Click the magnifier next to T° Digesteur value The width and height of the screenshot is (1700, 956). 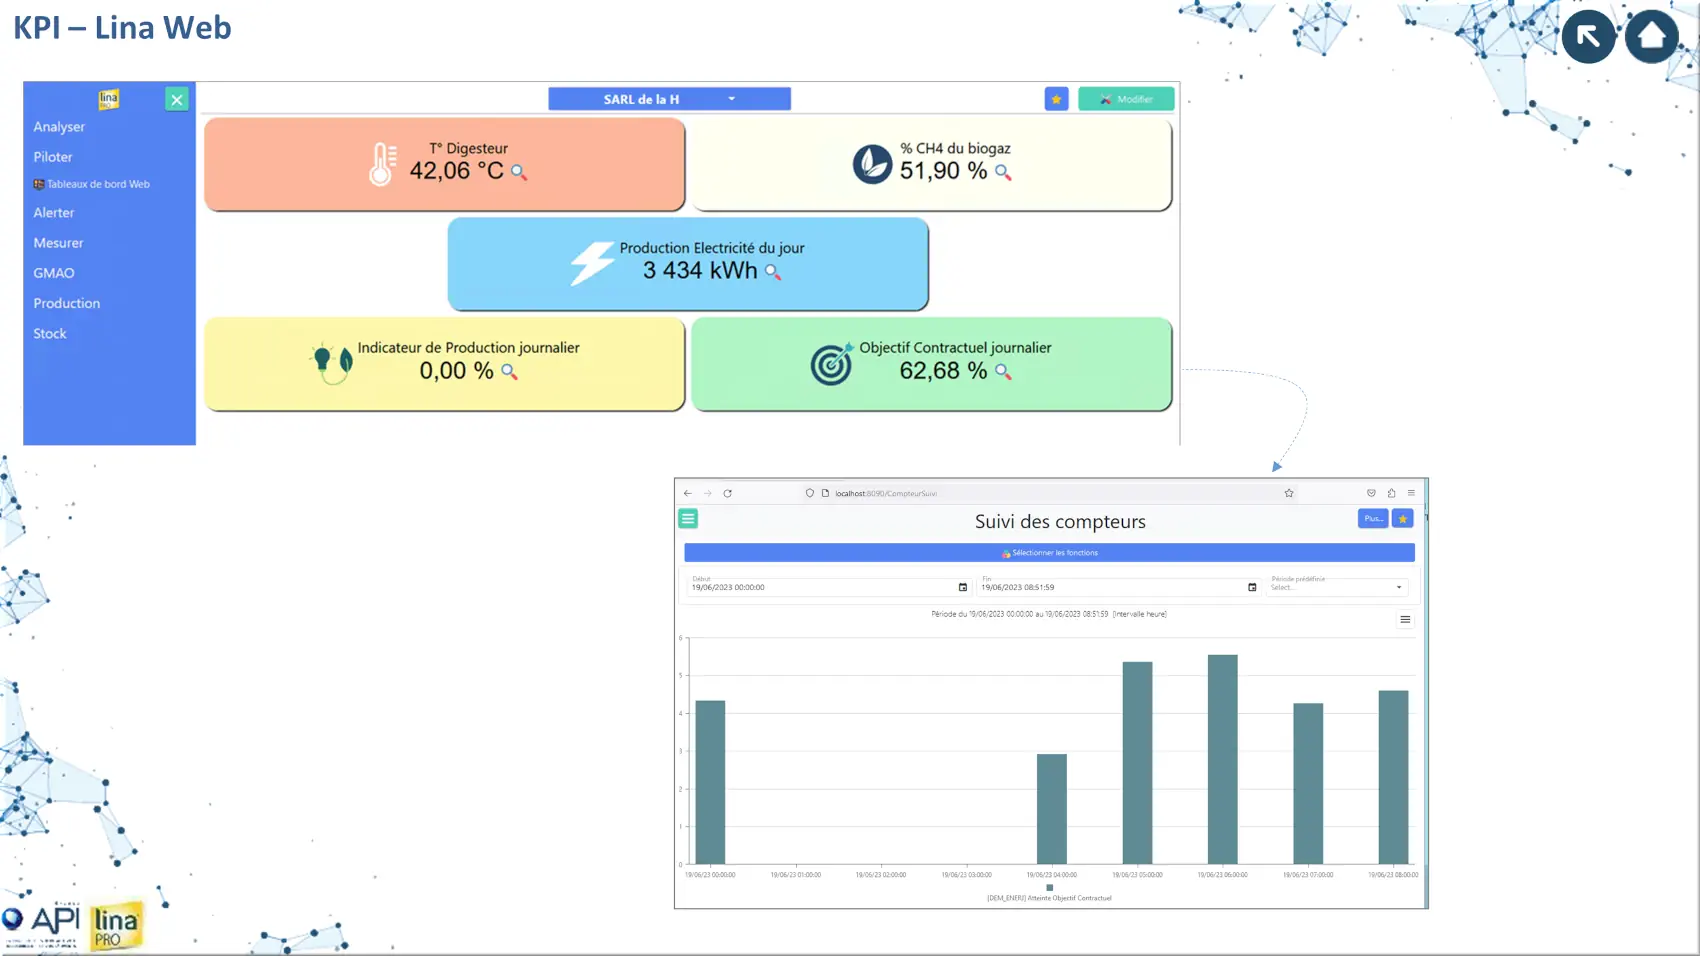click(x=518, y=172)
